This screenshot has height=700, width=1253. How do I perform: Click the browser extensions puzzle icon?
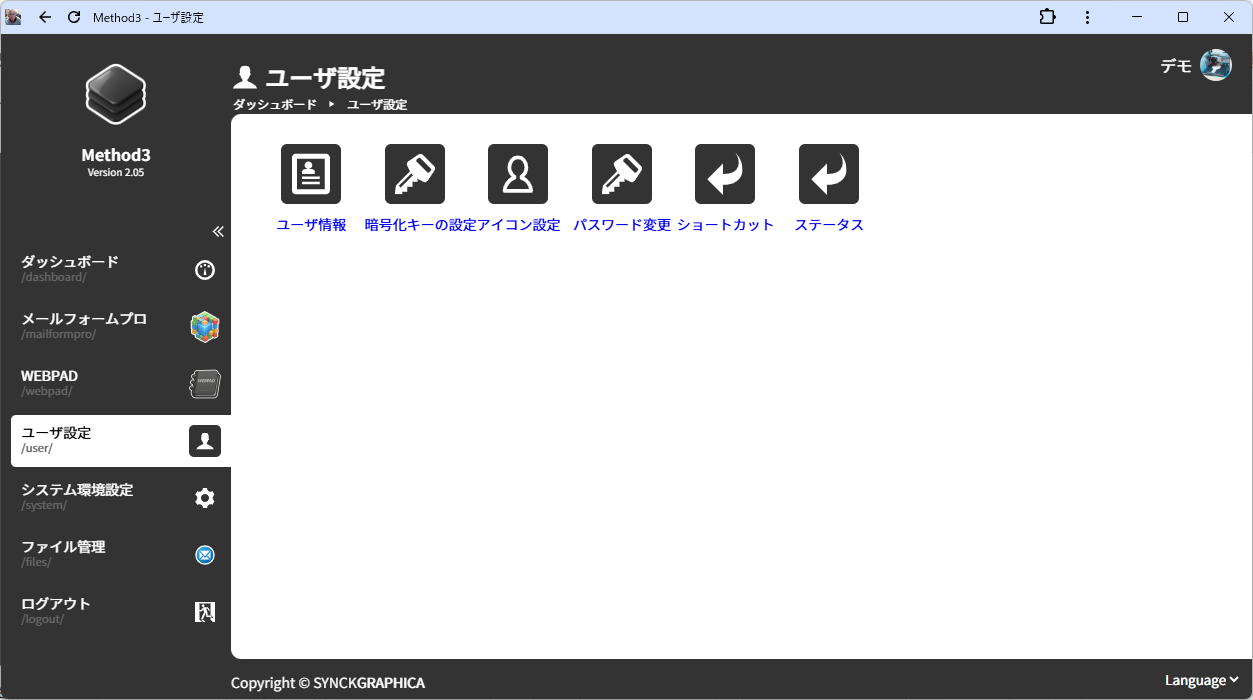pos(1048,17)
